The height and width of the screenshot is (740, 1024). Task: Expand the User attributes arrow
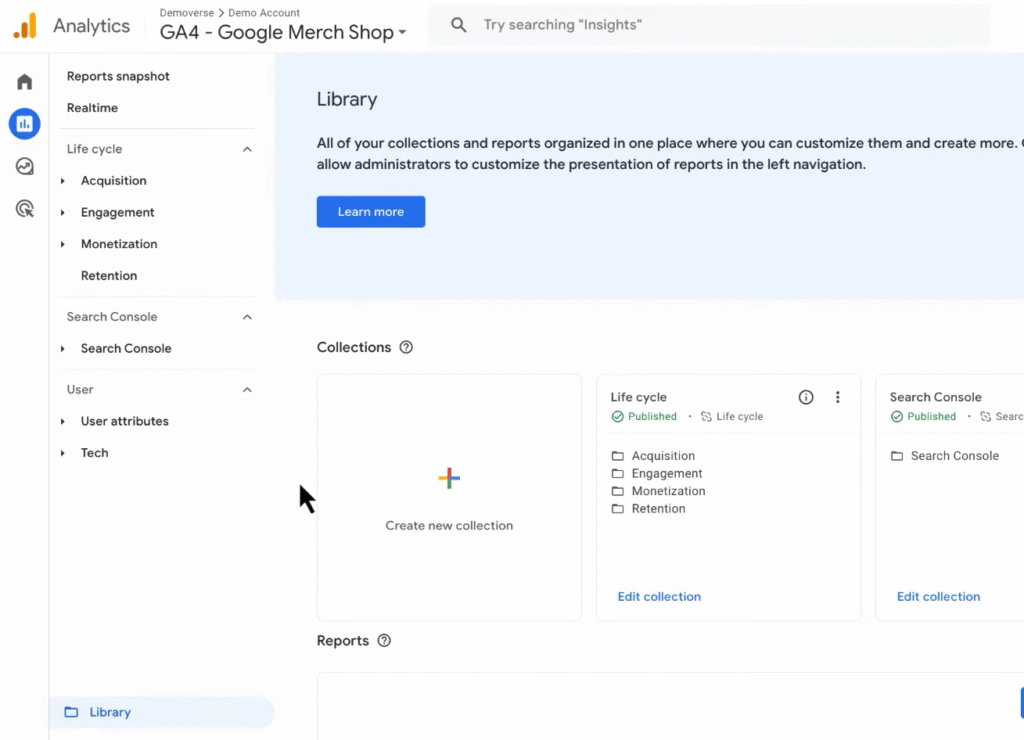[63, 421]
